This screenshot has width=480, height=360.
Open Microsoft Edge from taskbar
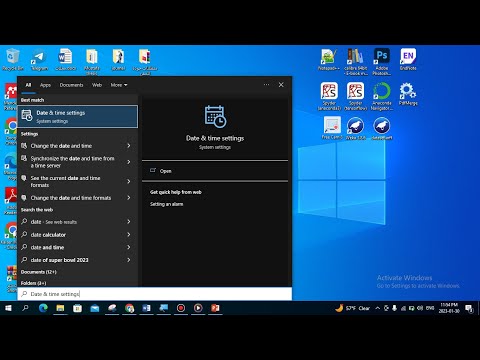43,308
